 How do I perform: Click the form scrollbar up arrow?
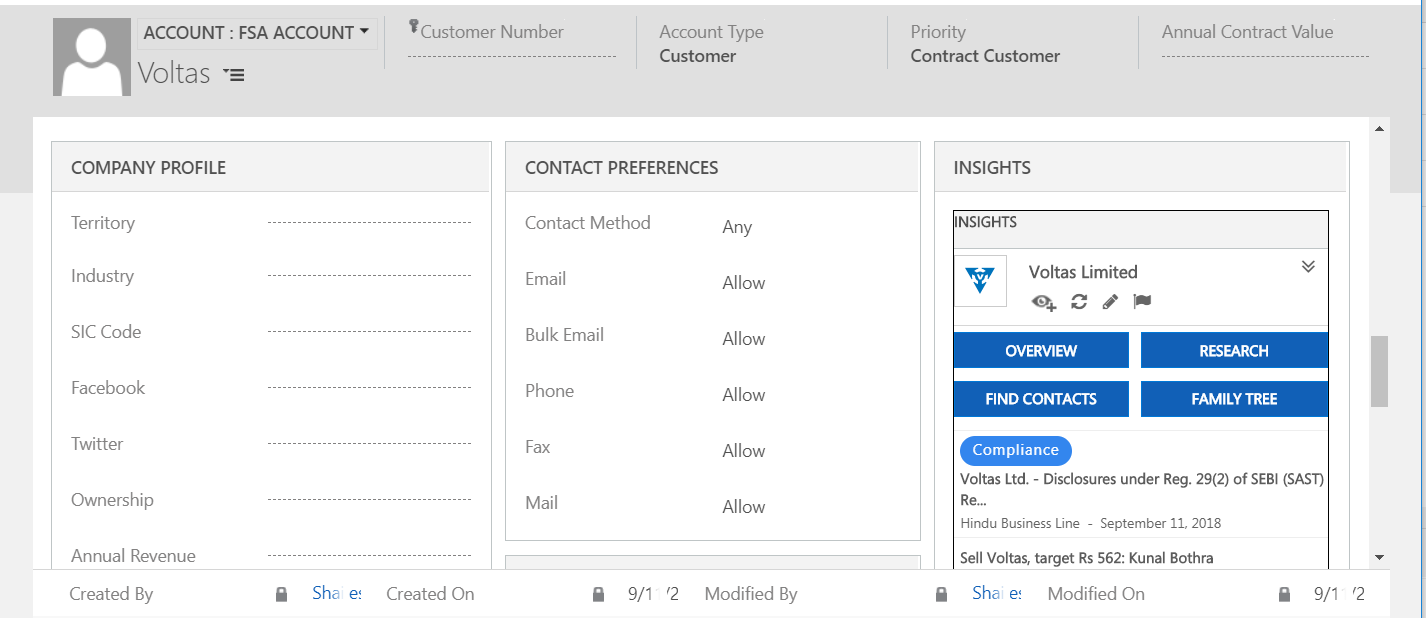coord(1380,129)
